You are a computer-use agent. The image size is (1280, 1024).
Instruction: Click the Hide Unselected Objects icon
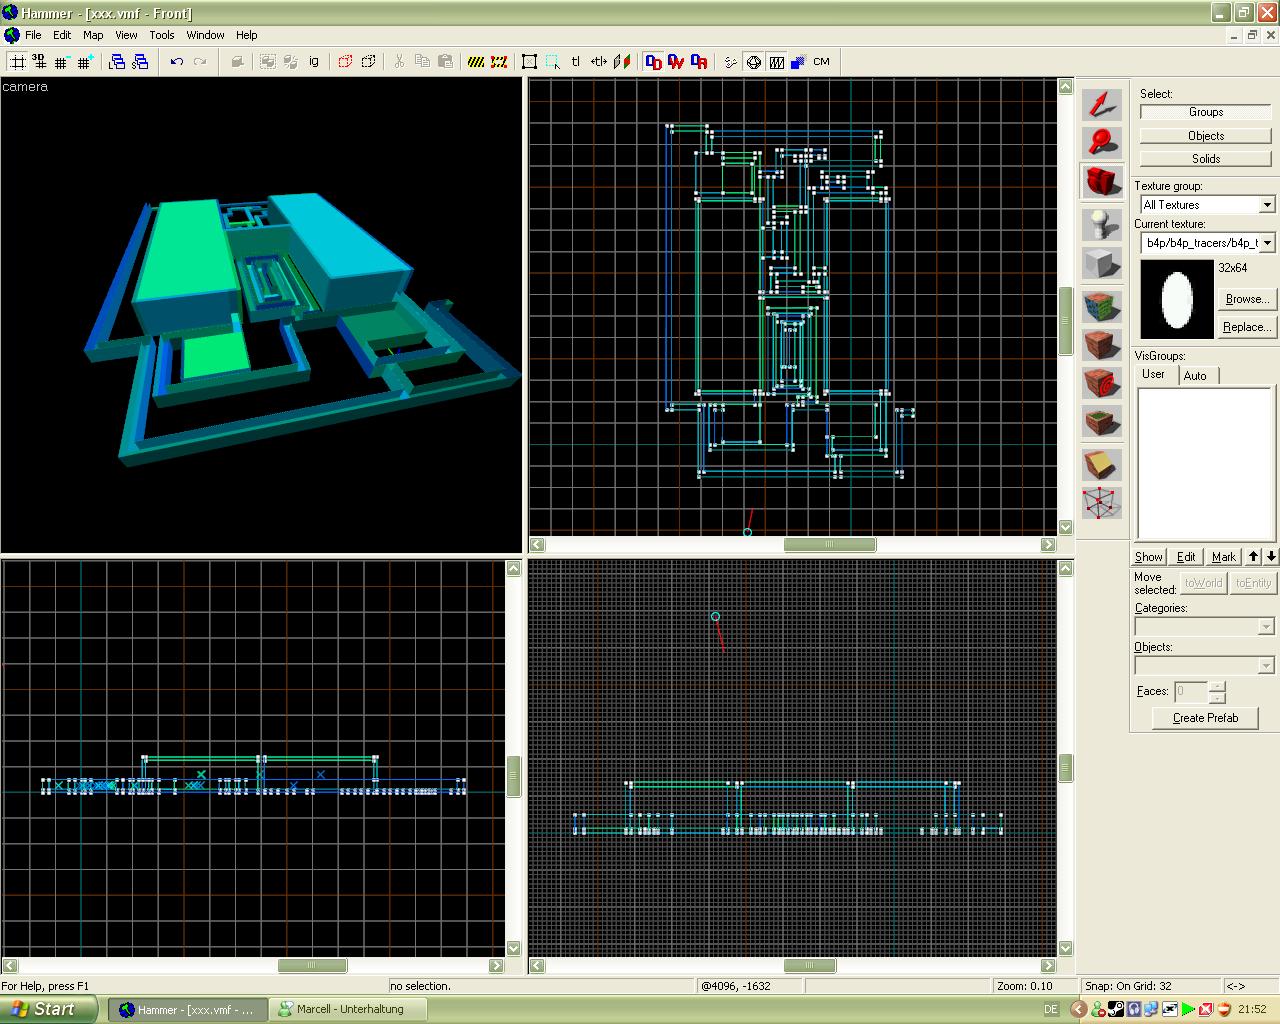(x=368, y=62)
